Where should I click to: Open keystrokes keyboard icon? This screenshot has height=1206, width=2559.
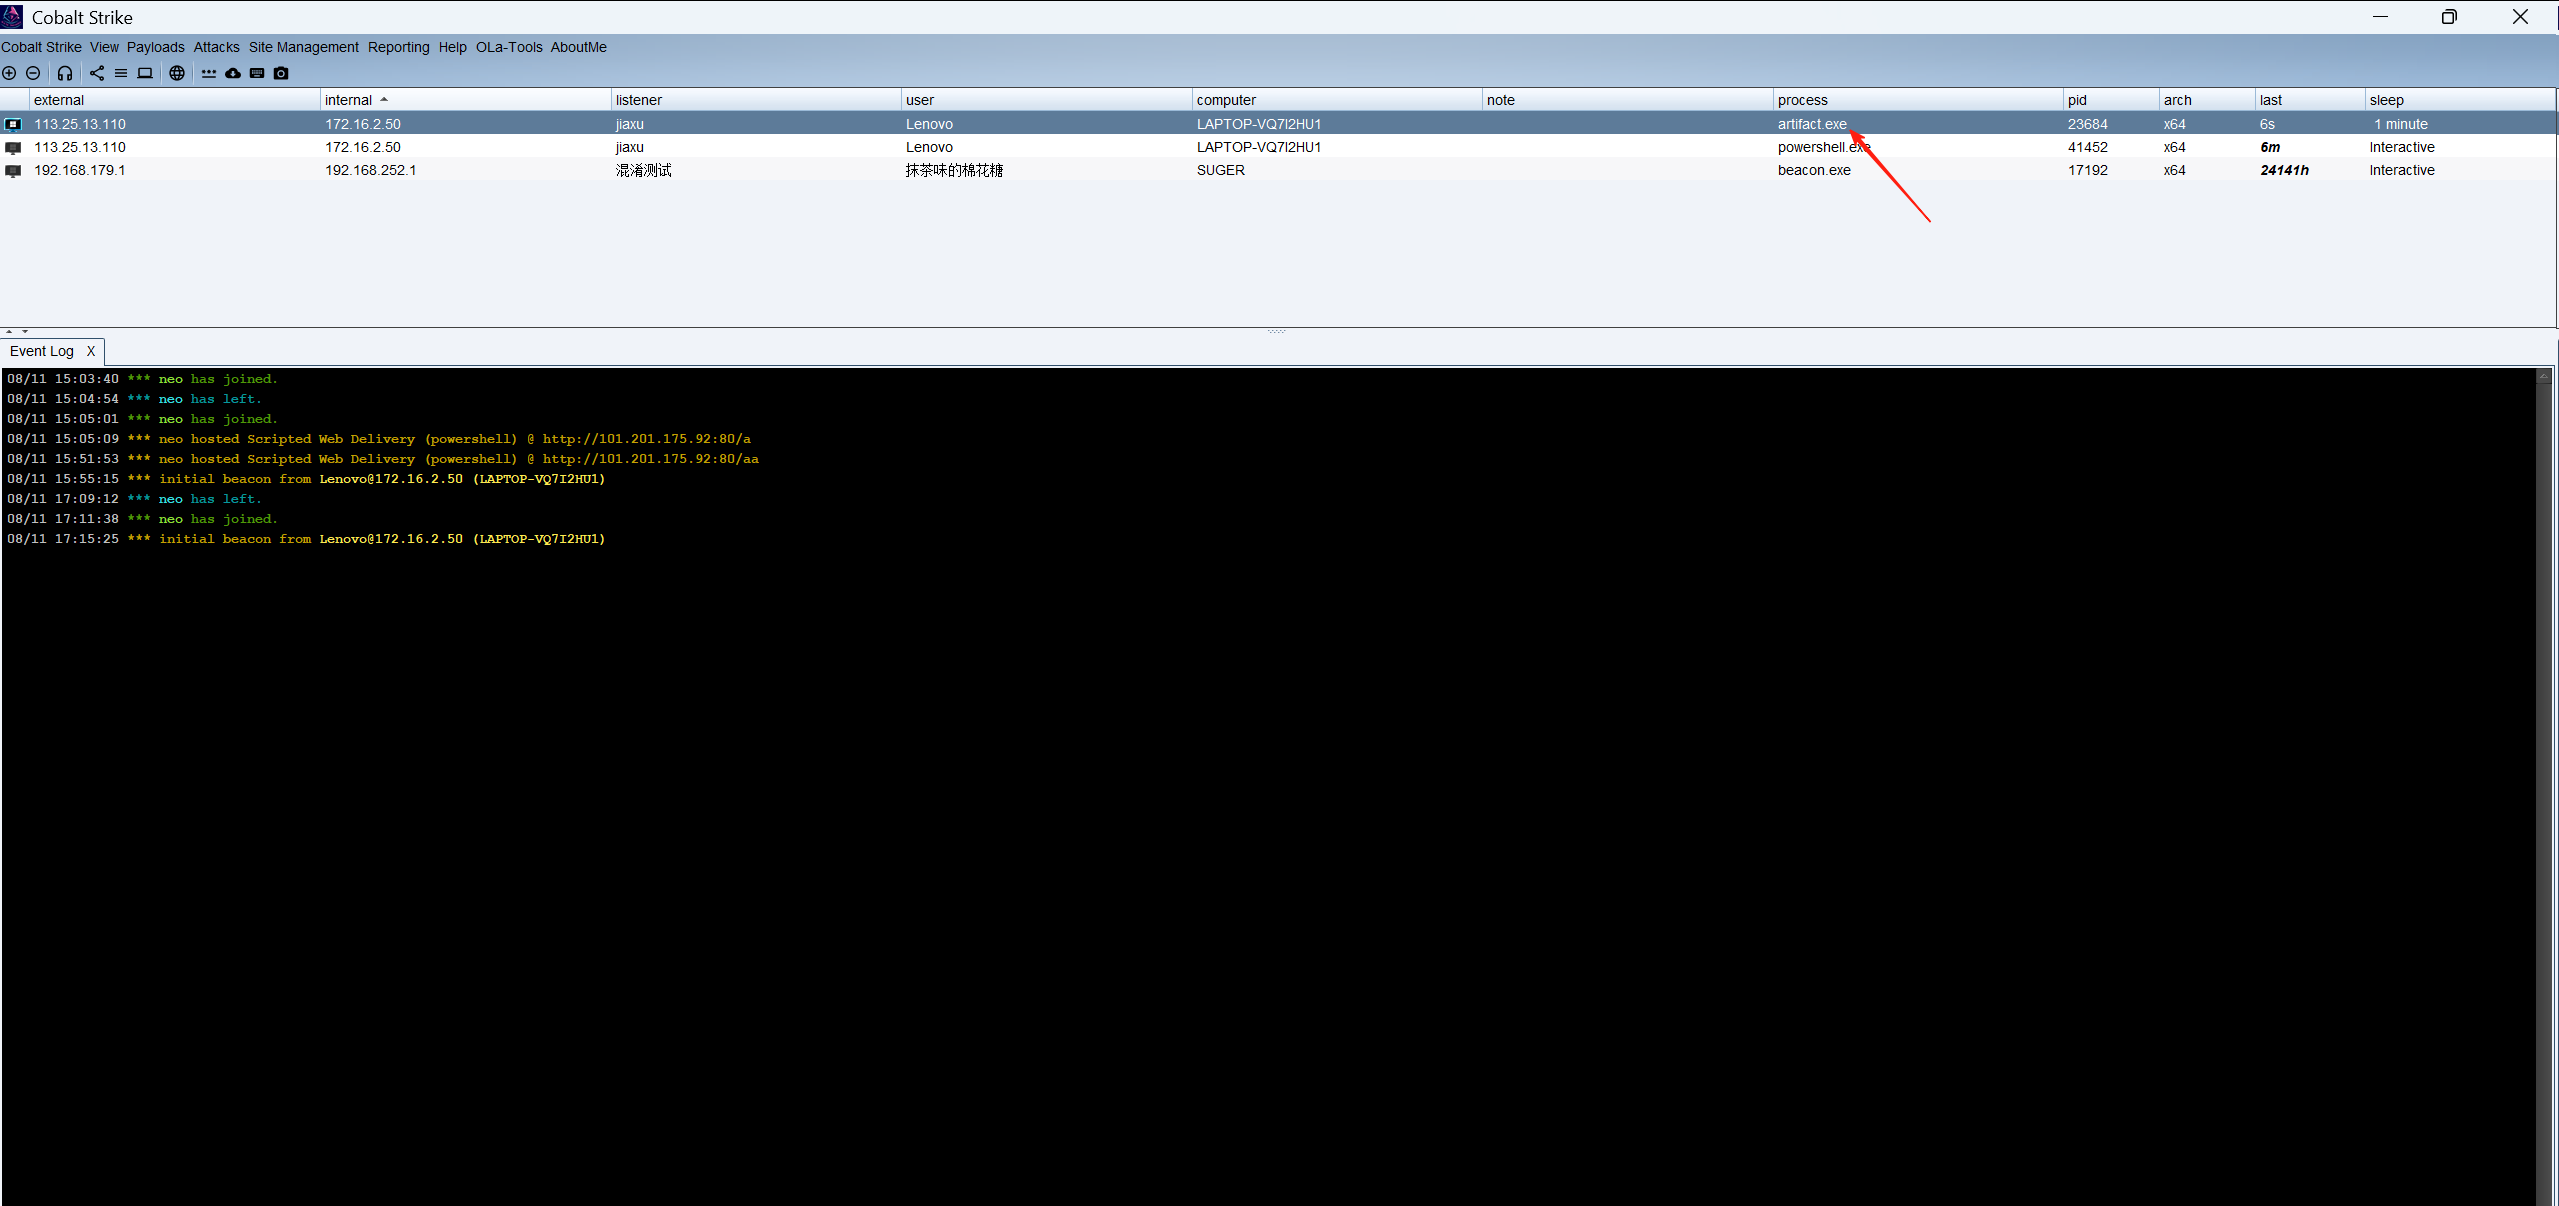click(257, 73)
